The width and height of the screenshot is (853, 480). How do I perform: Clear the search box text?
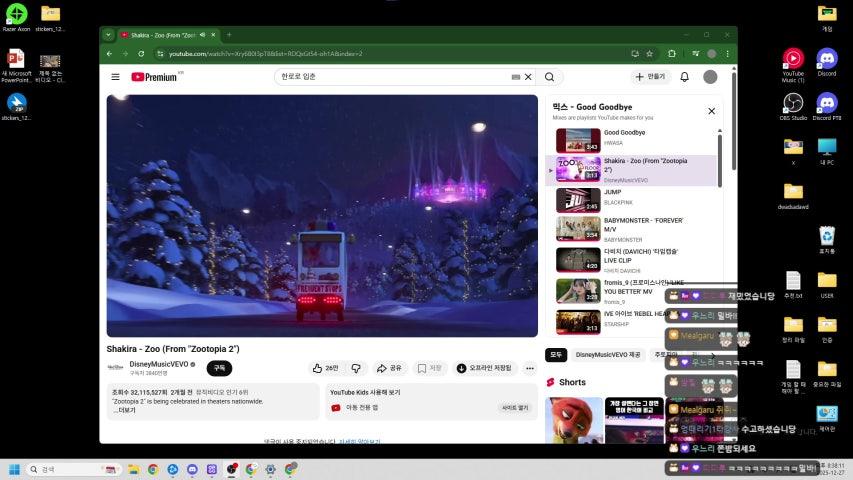pyautogui.click(x=528, y=77)
